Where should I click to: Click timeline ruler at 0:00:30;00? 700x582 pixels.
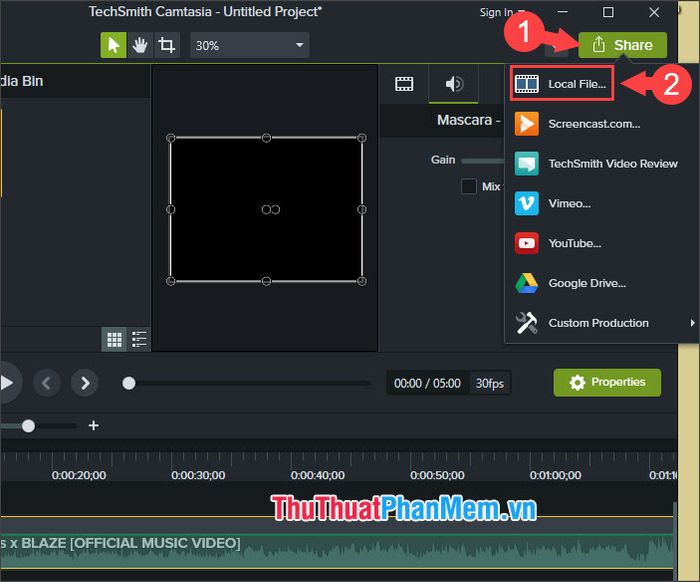coord(198,475)
